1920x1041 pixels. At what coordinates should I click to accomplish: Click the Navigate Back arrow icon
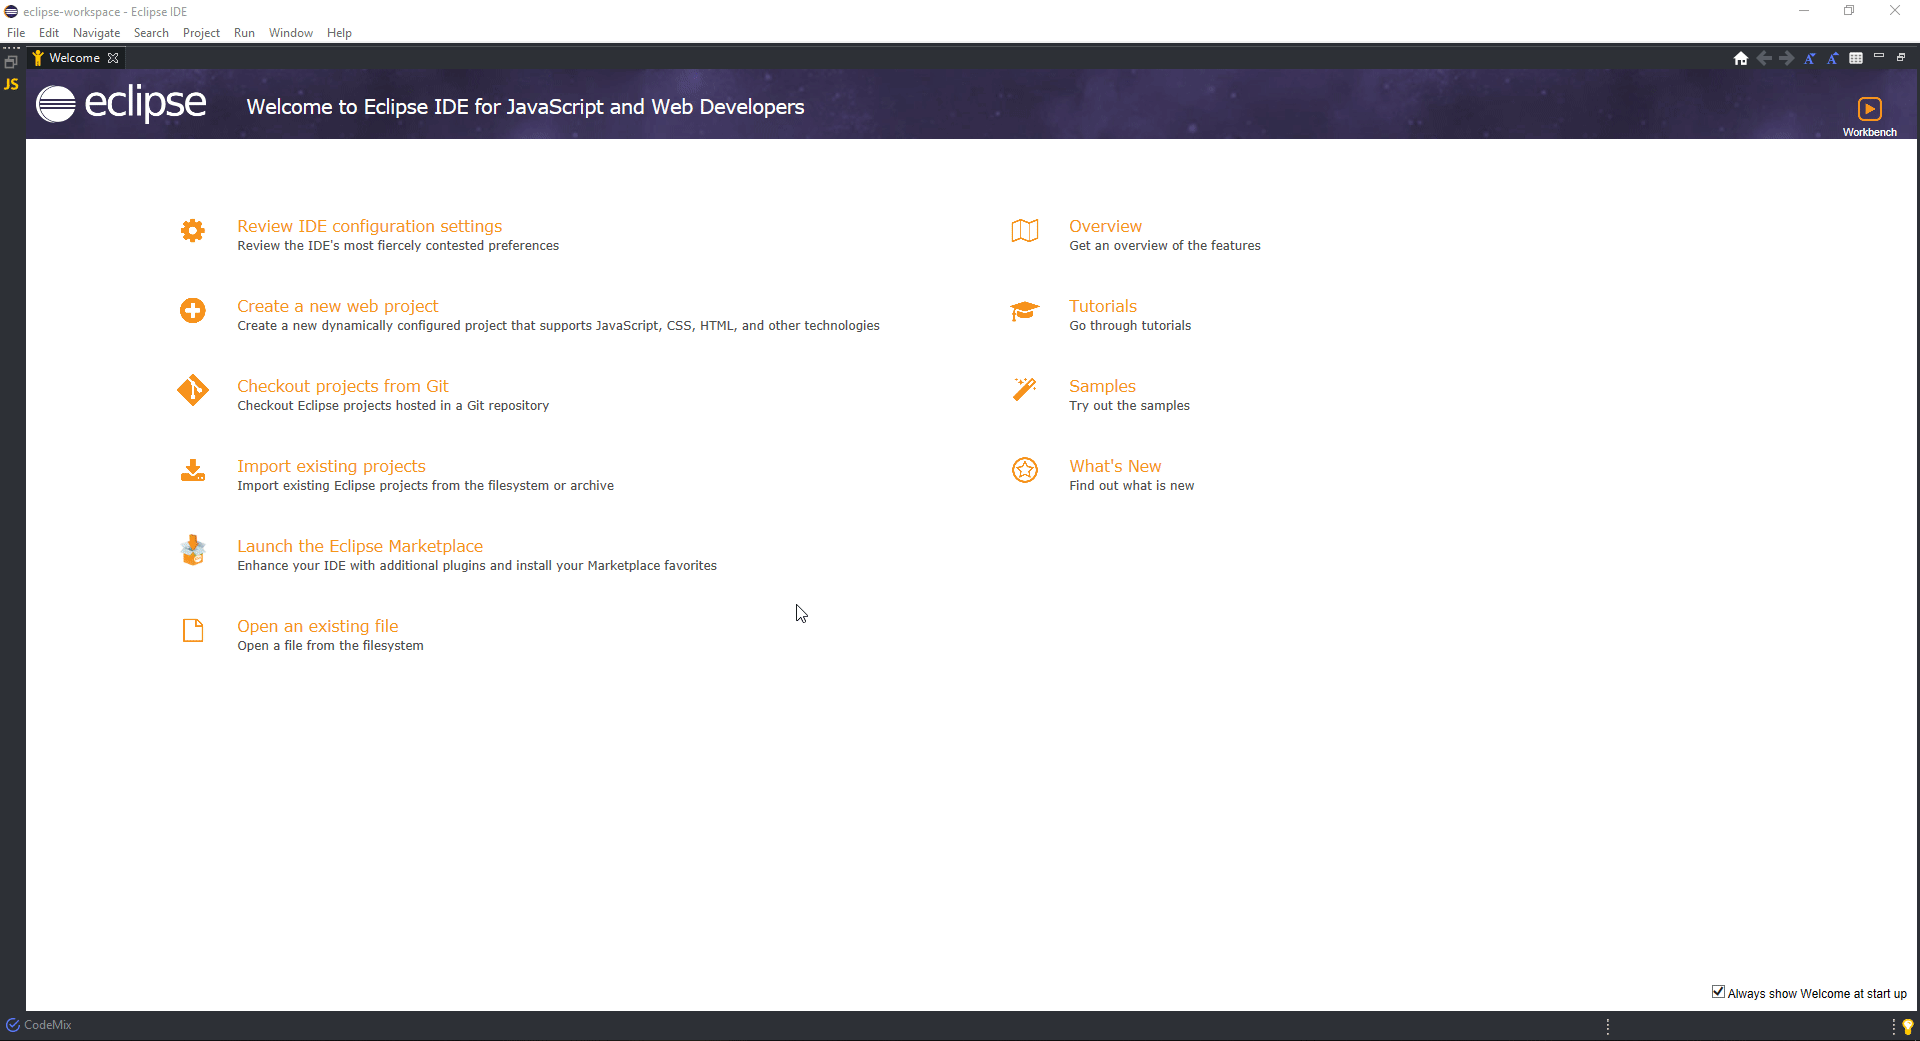(1764, 58)
